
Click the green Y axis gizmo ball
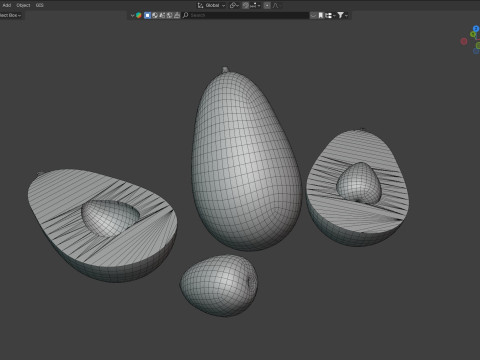[x=473, y=34]
